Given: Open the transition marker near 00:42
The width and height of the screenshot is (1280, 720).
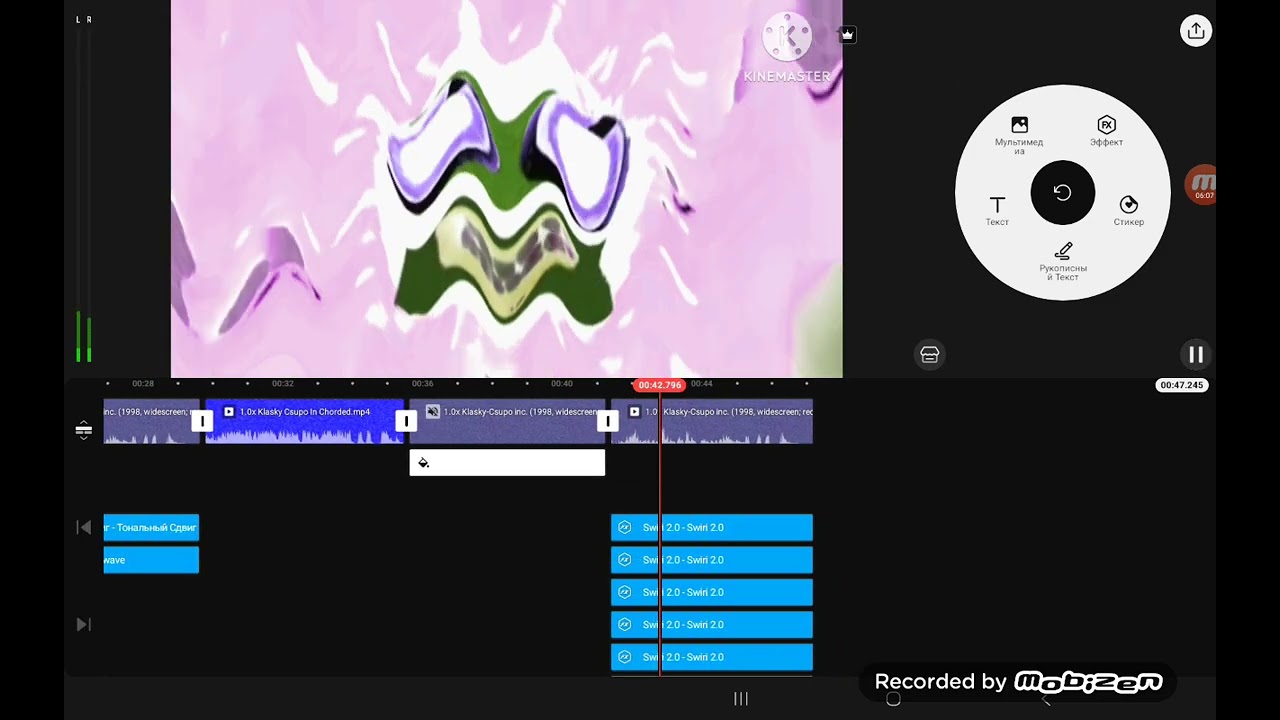Looking at the screenshot, I should (607, 422).
